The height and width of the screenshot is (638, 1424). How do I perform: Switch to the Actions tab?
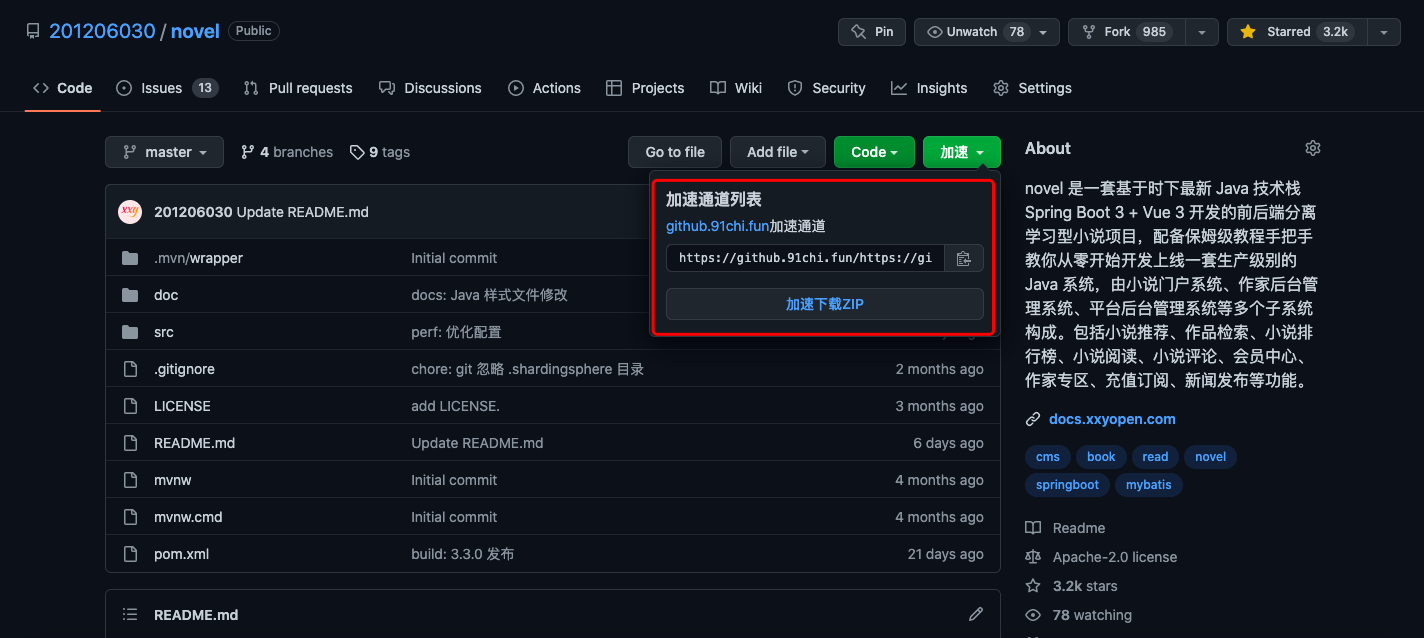point(544,88)
